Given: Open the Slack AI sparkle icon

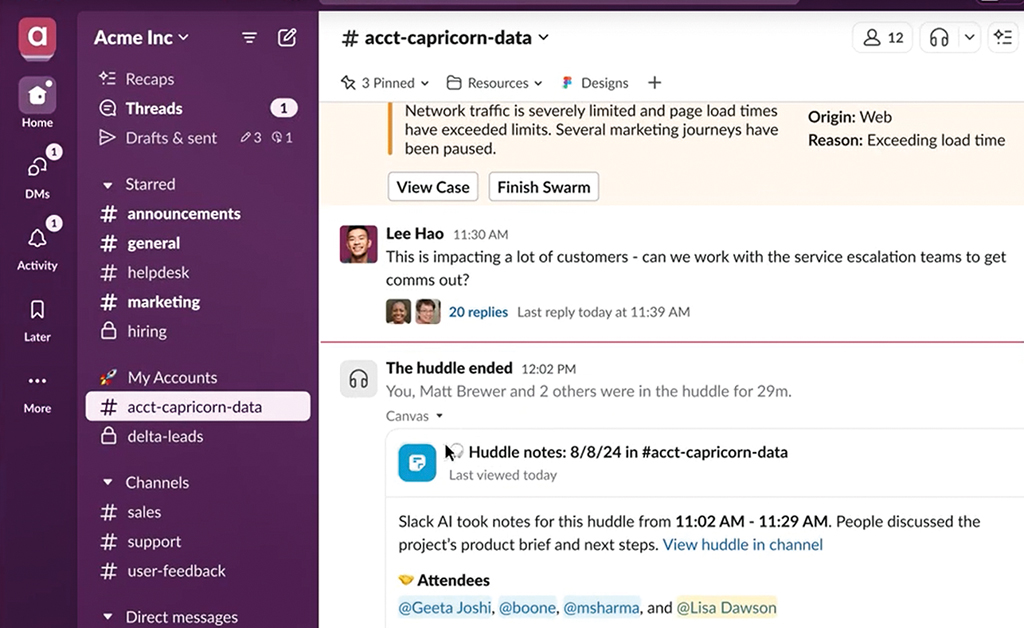Looking at the screenshot, I should [1003, 38].
